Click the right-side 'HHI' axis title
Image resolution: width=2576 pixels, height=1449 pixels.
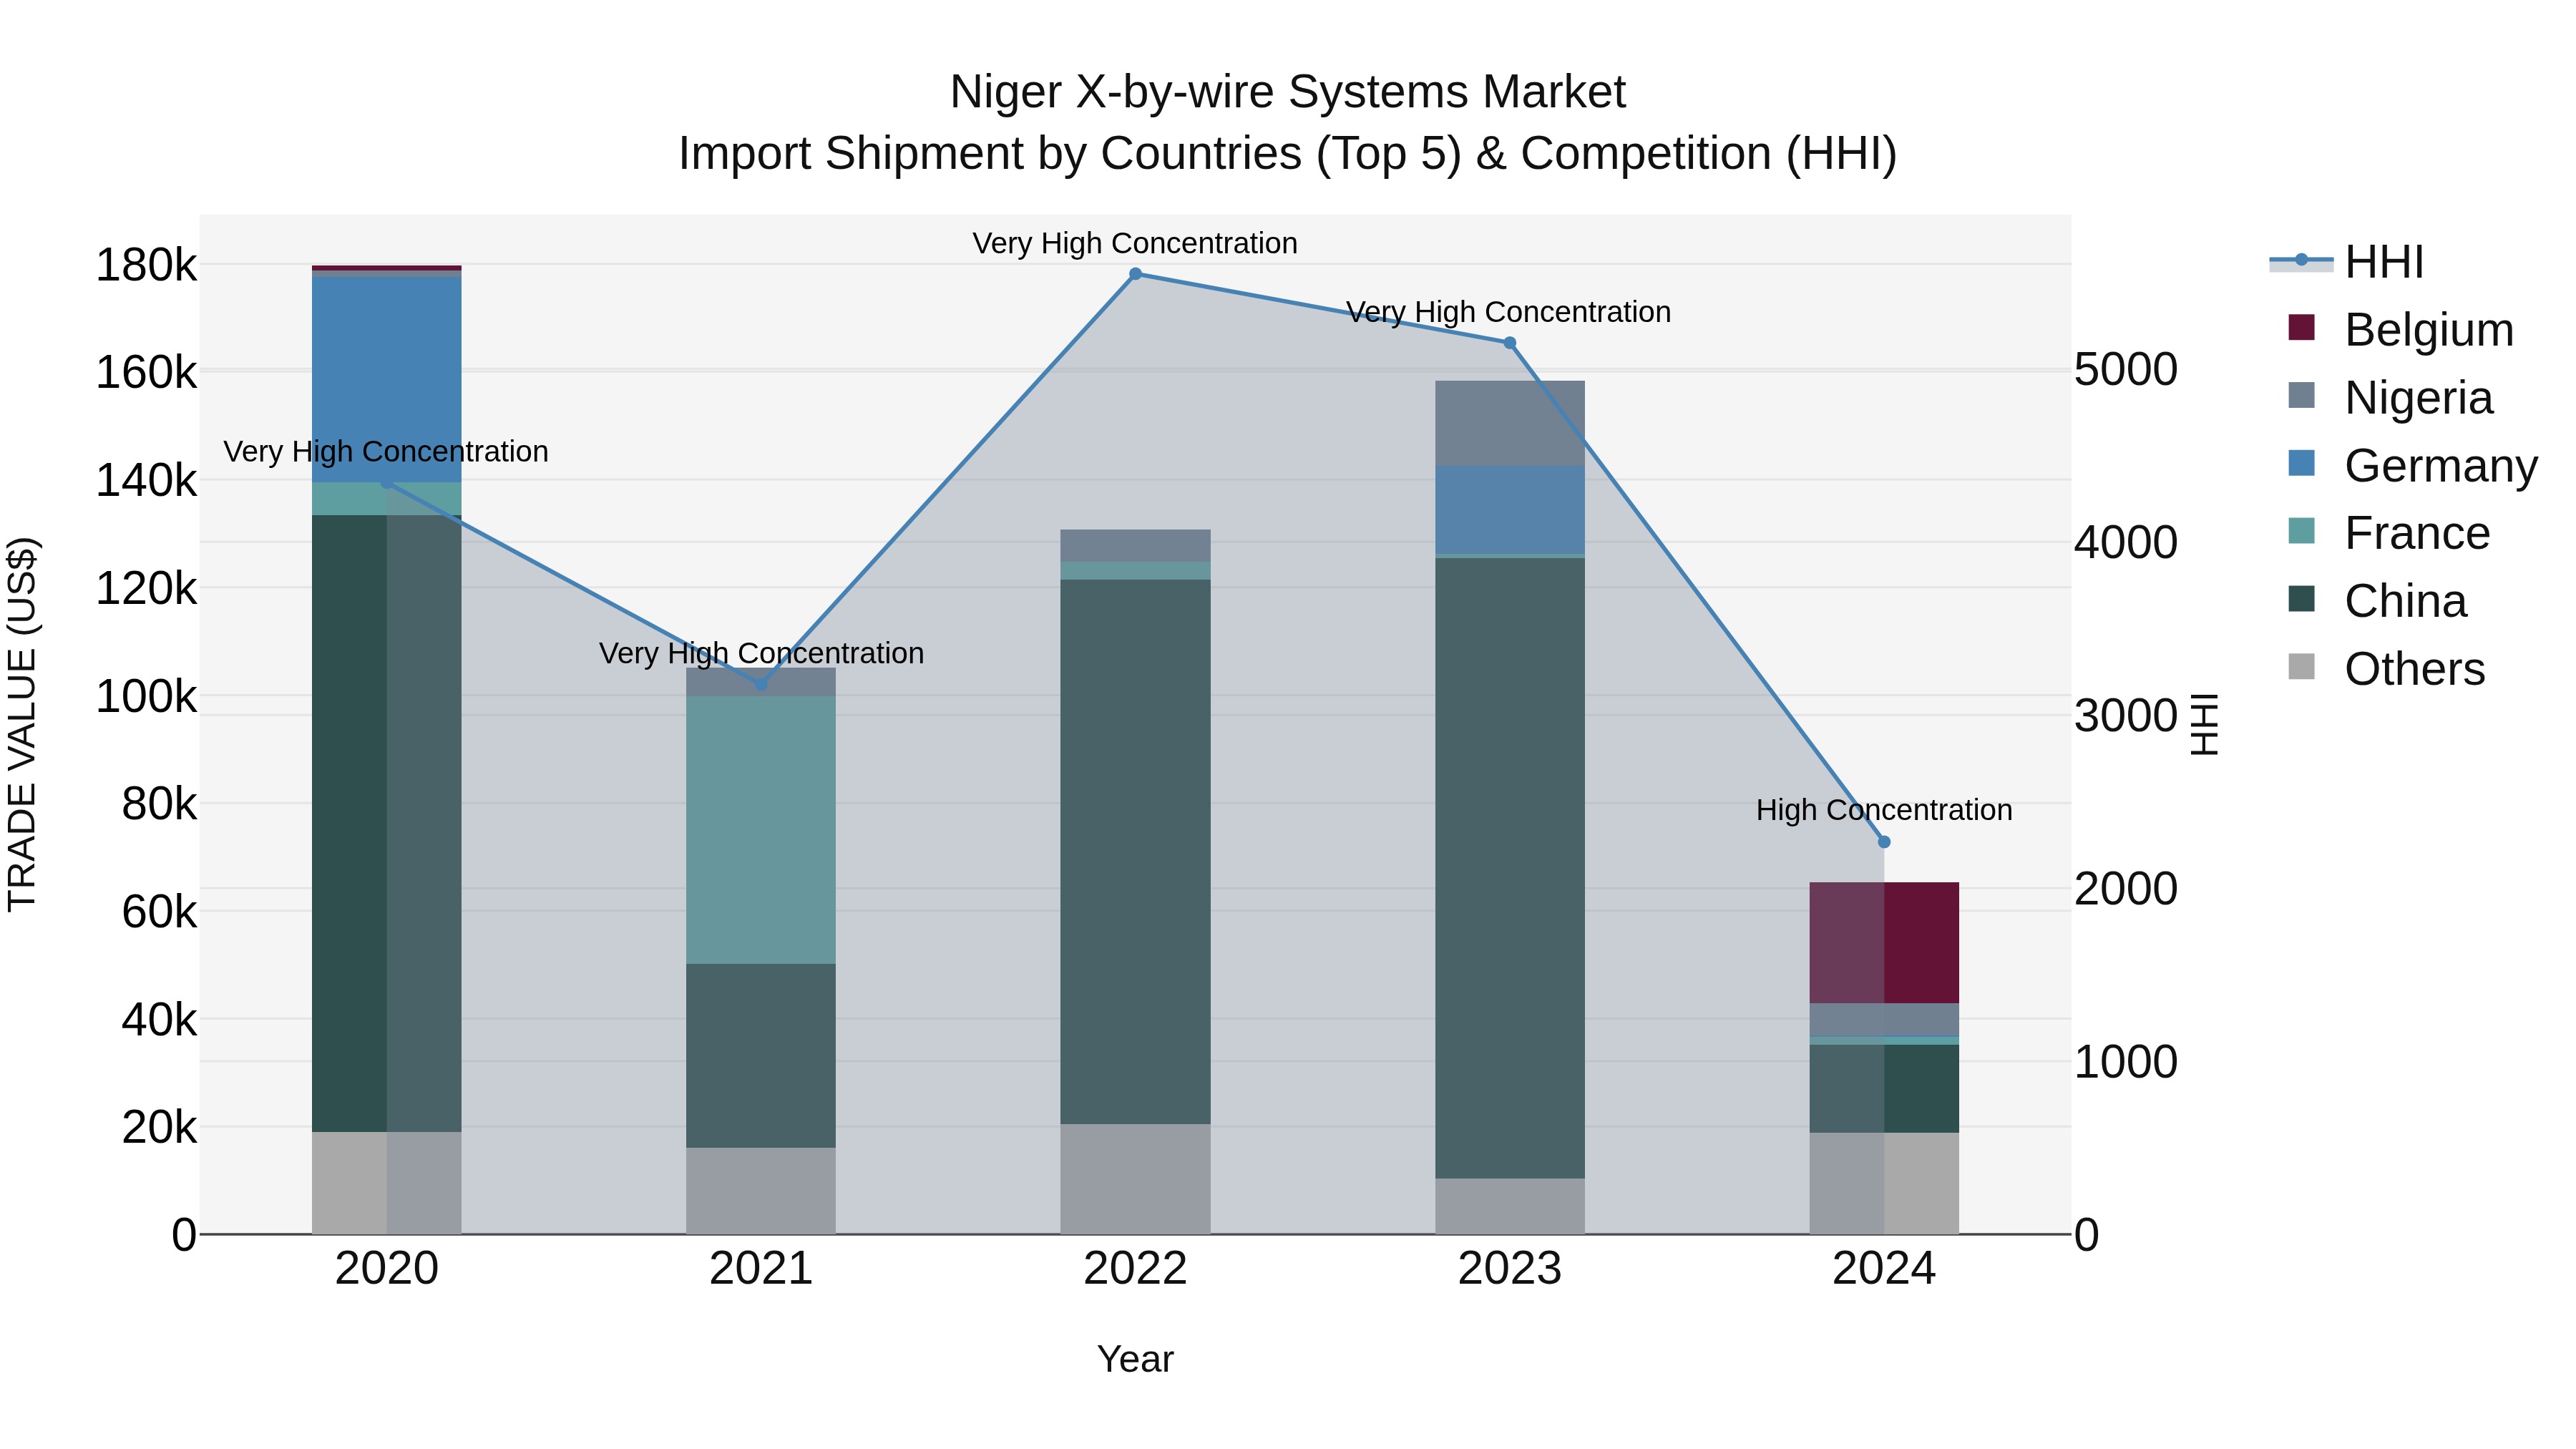click(x=2204, y=724)
